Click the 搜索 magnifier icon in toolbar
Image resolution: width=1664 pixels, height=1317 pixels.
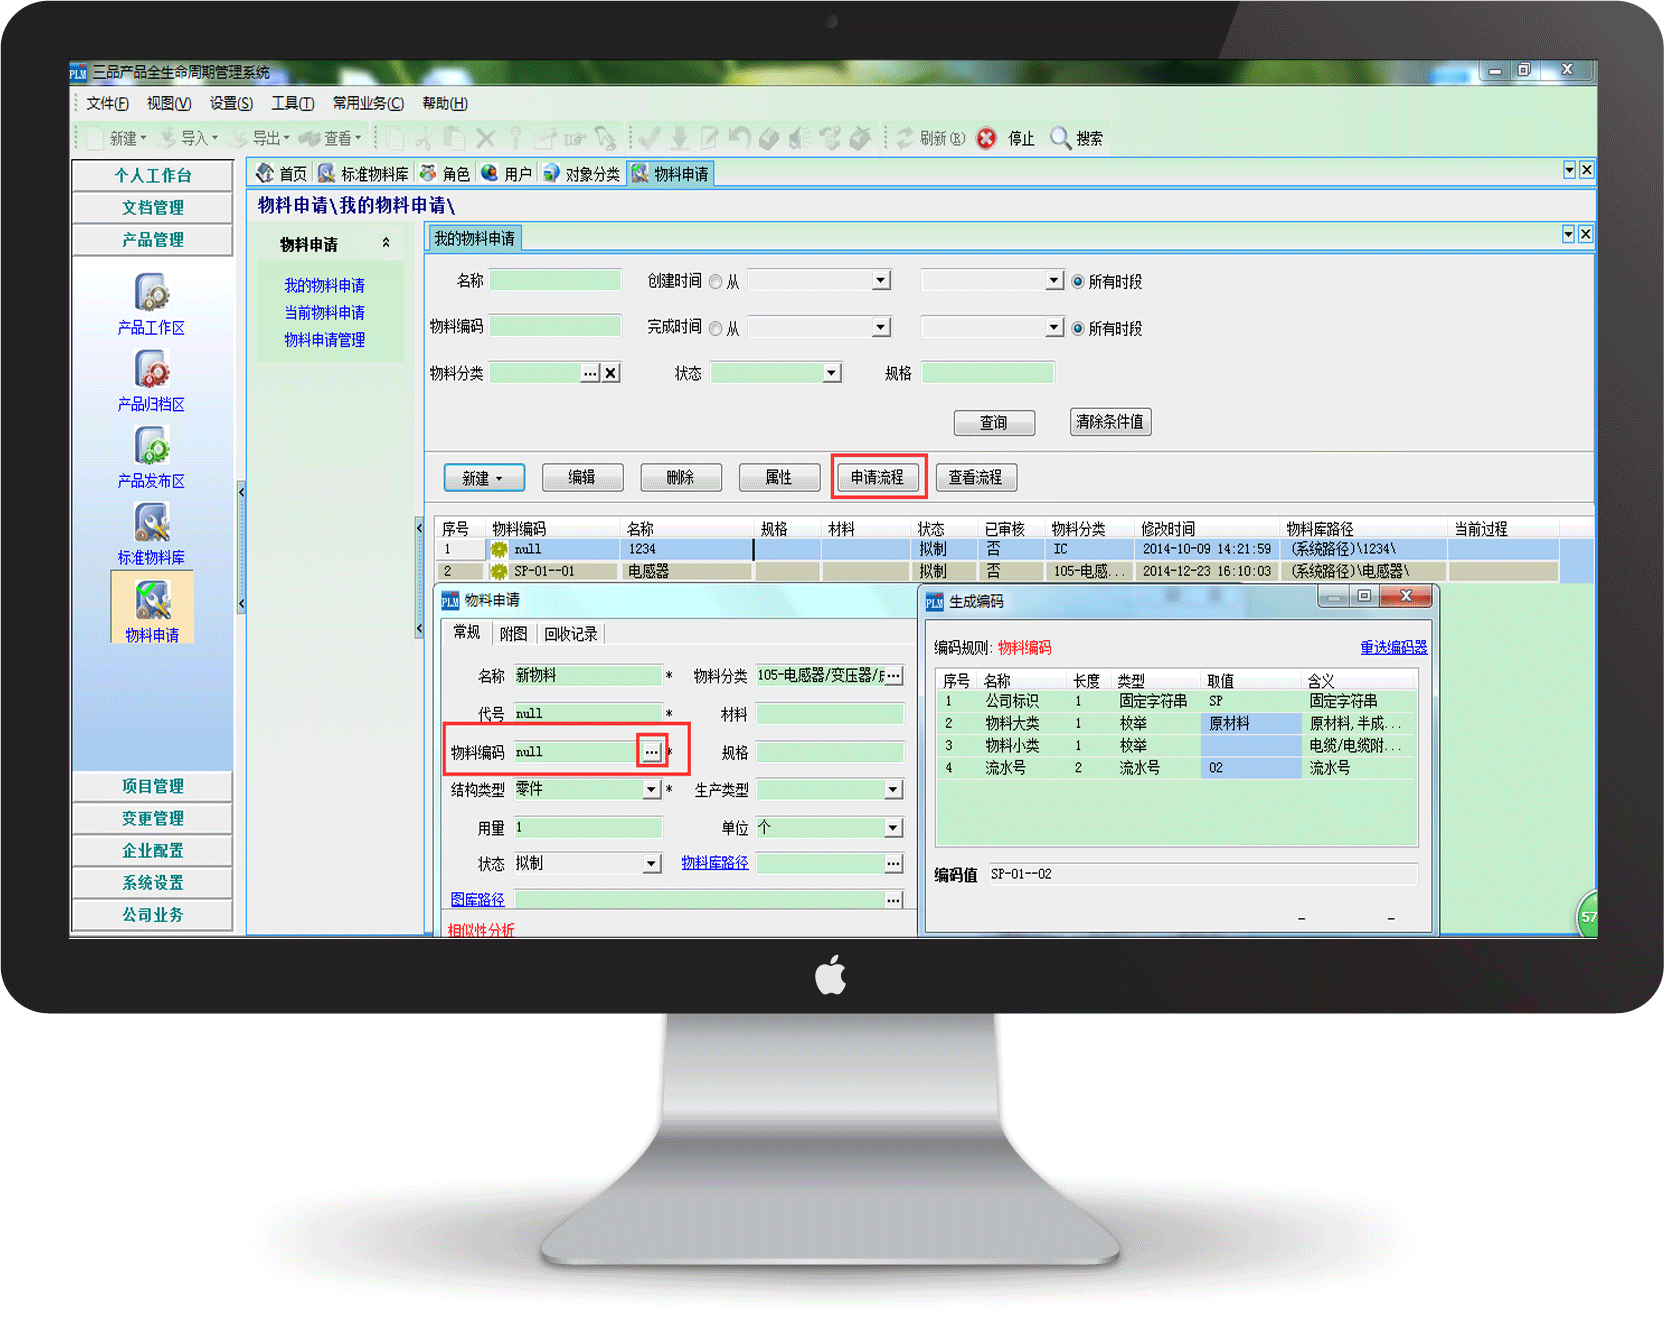pyautogui.click(x=1060, y=138)
